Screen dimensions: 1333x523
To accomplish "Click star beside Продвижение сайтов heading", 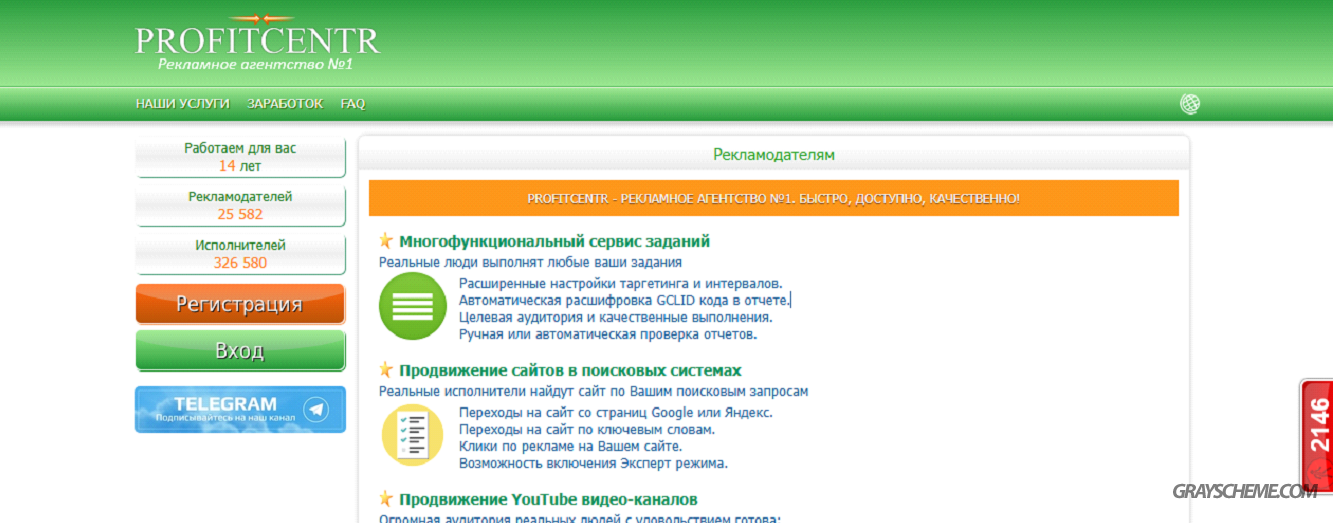I will pyautogui.click(x=386, y=370).
